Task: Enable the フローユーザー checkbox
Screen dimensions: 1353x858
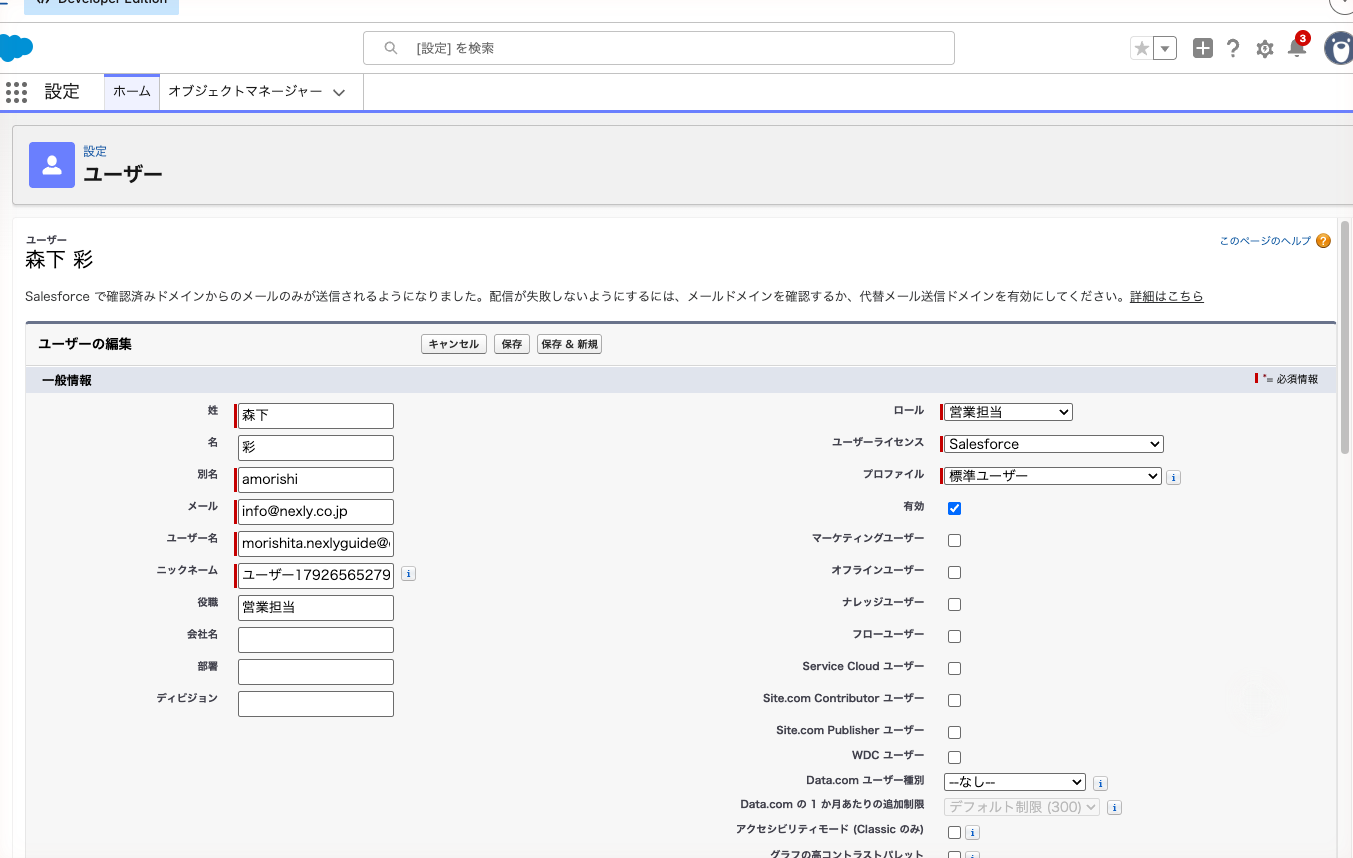Action: pos(954,636)
